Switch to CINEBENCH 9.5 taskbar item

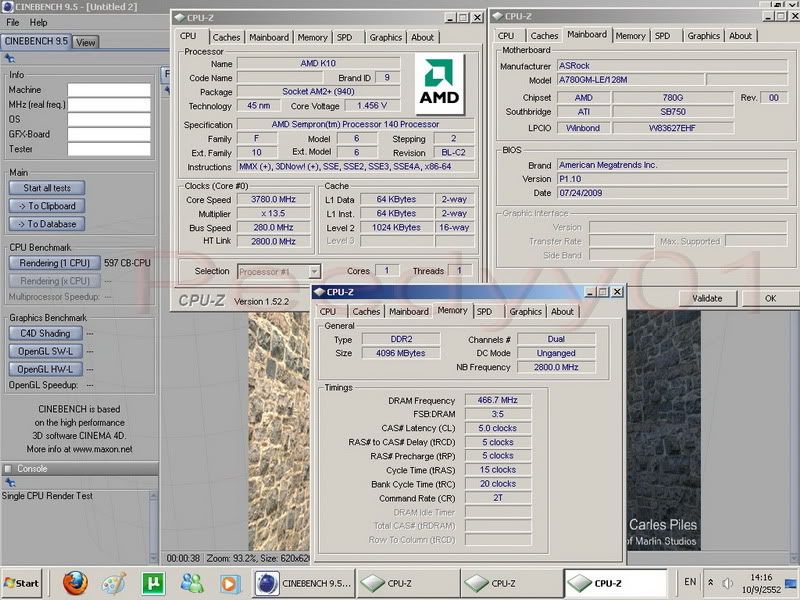pos(304,583)
